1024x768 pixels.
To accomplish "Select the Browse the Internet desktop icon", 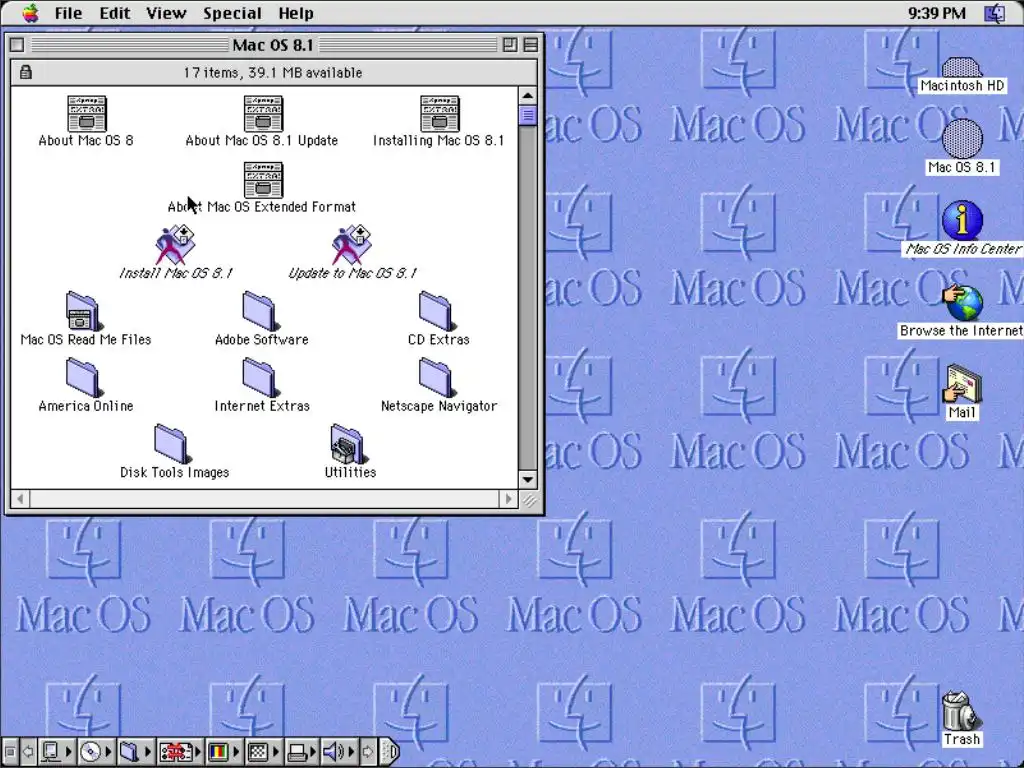I will coord(963,303).
